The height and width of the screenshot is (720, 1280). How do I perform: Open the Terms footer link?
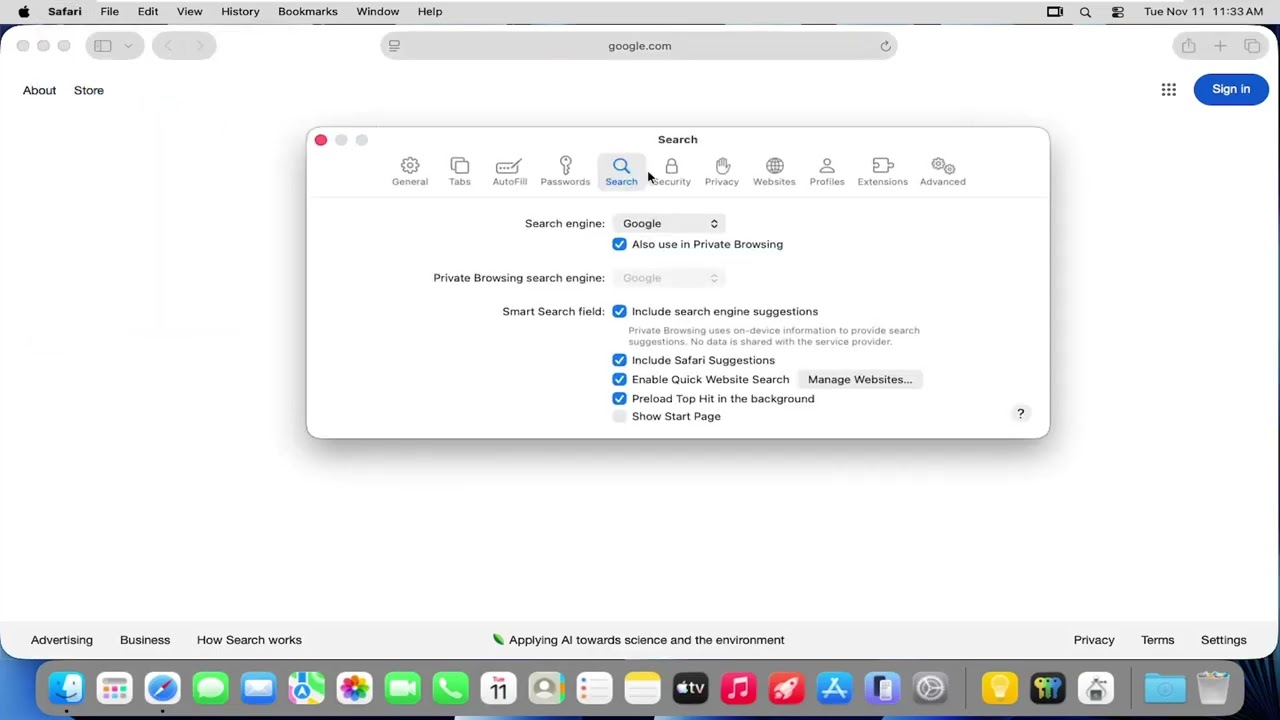[x=1158, y=640]
